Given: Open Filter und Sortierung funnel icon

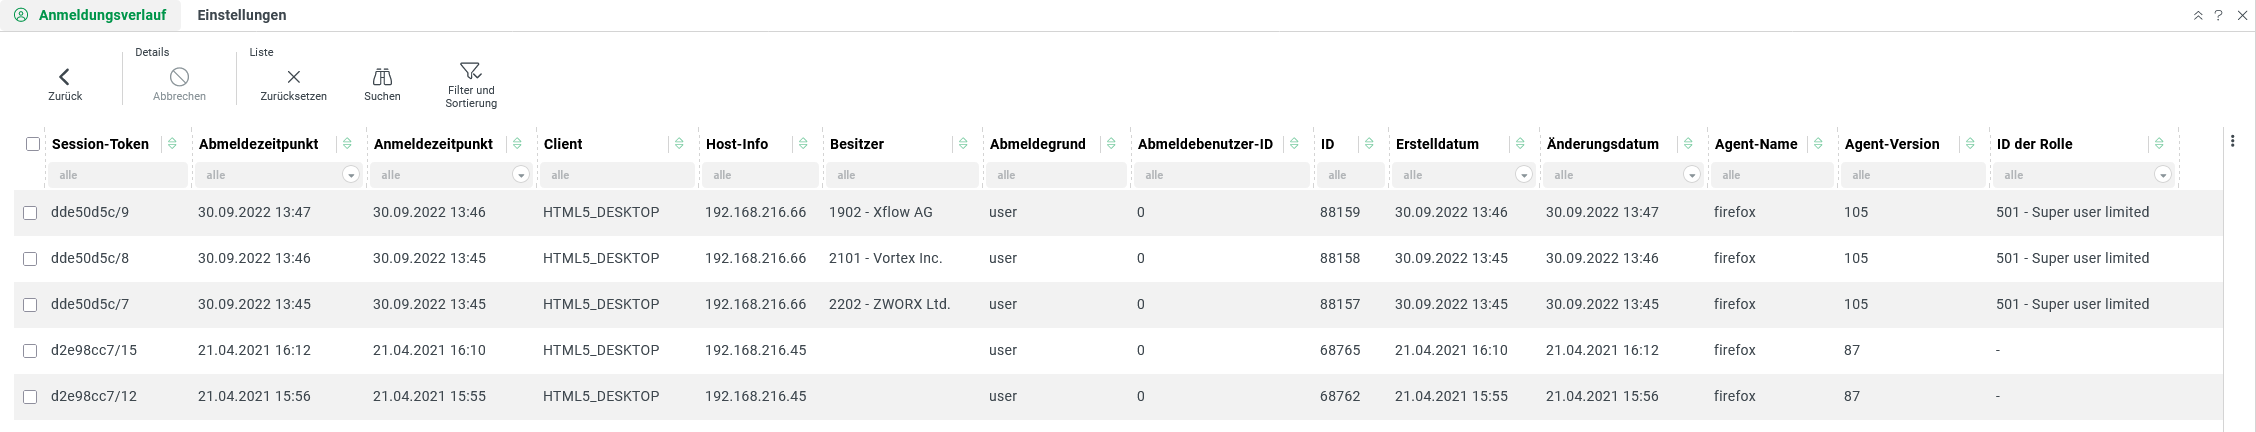Looking at the screenshot, I should [470, 71].
